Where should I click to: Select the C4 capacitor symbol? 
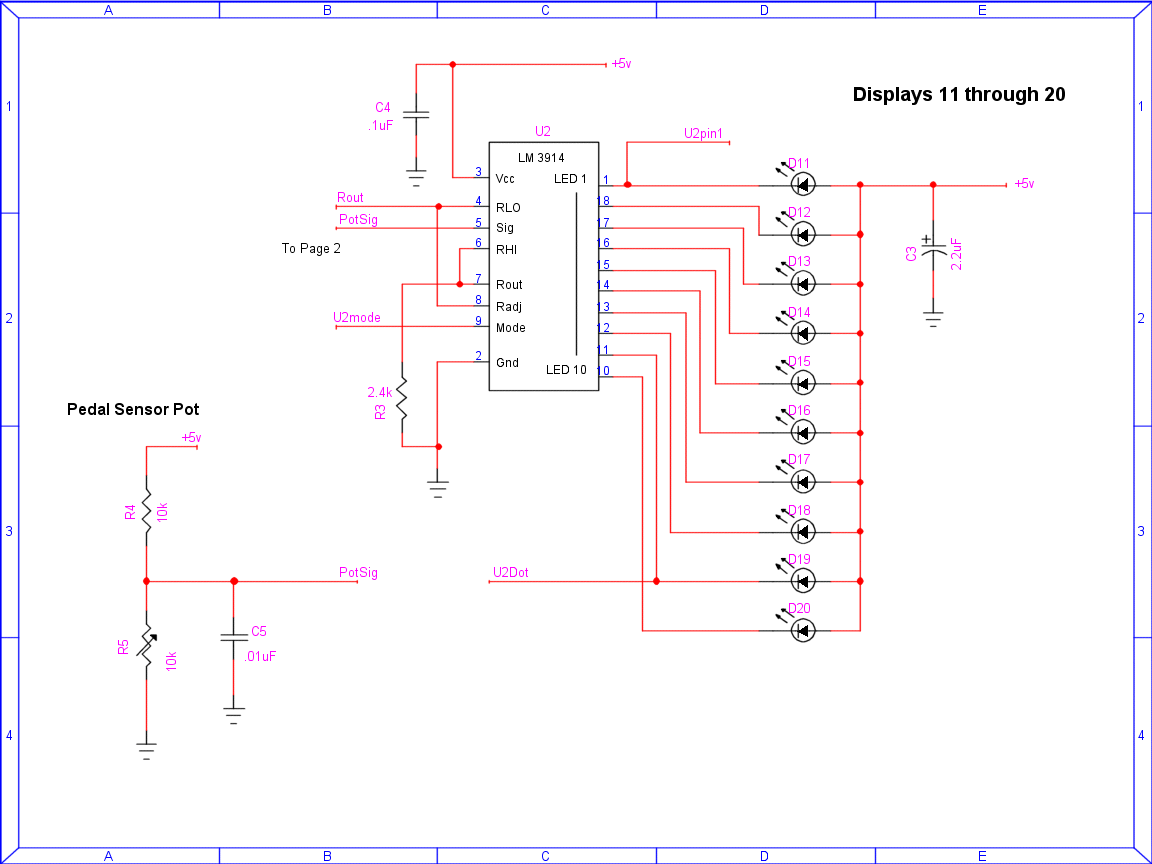pyautogui.click(x=416, y=114)
